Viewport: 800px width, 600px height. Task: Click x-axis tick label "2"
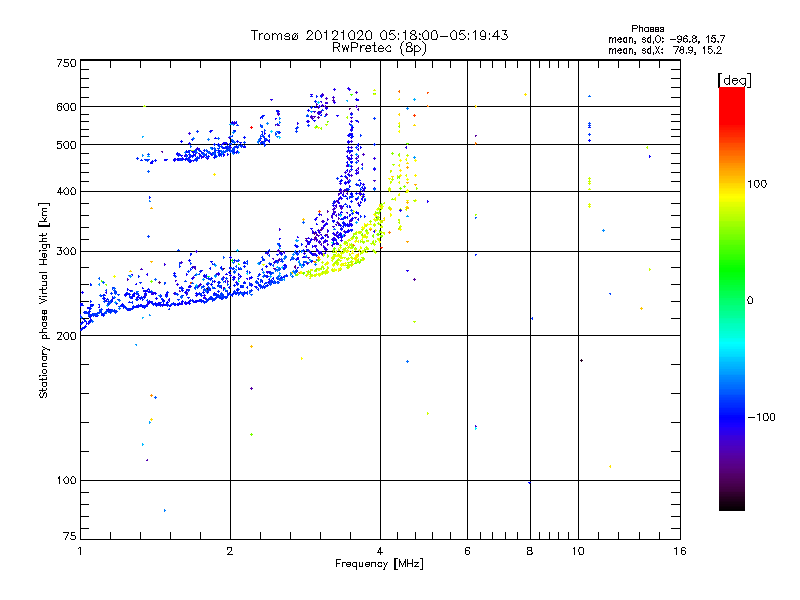[x=230, y=551]
